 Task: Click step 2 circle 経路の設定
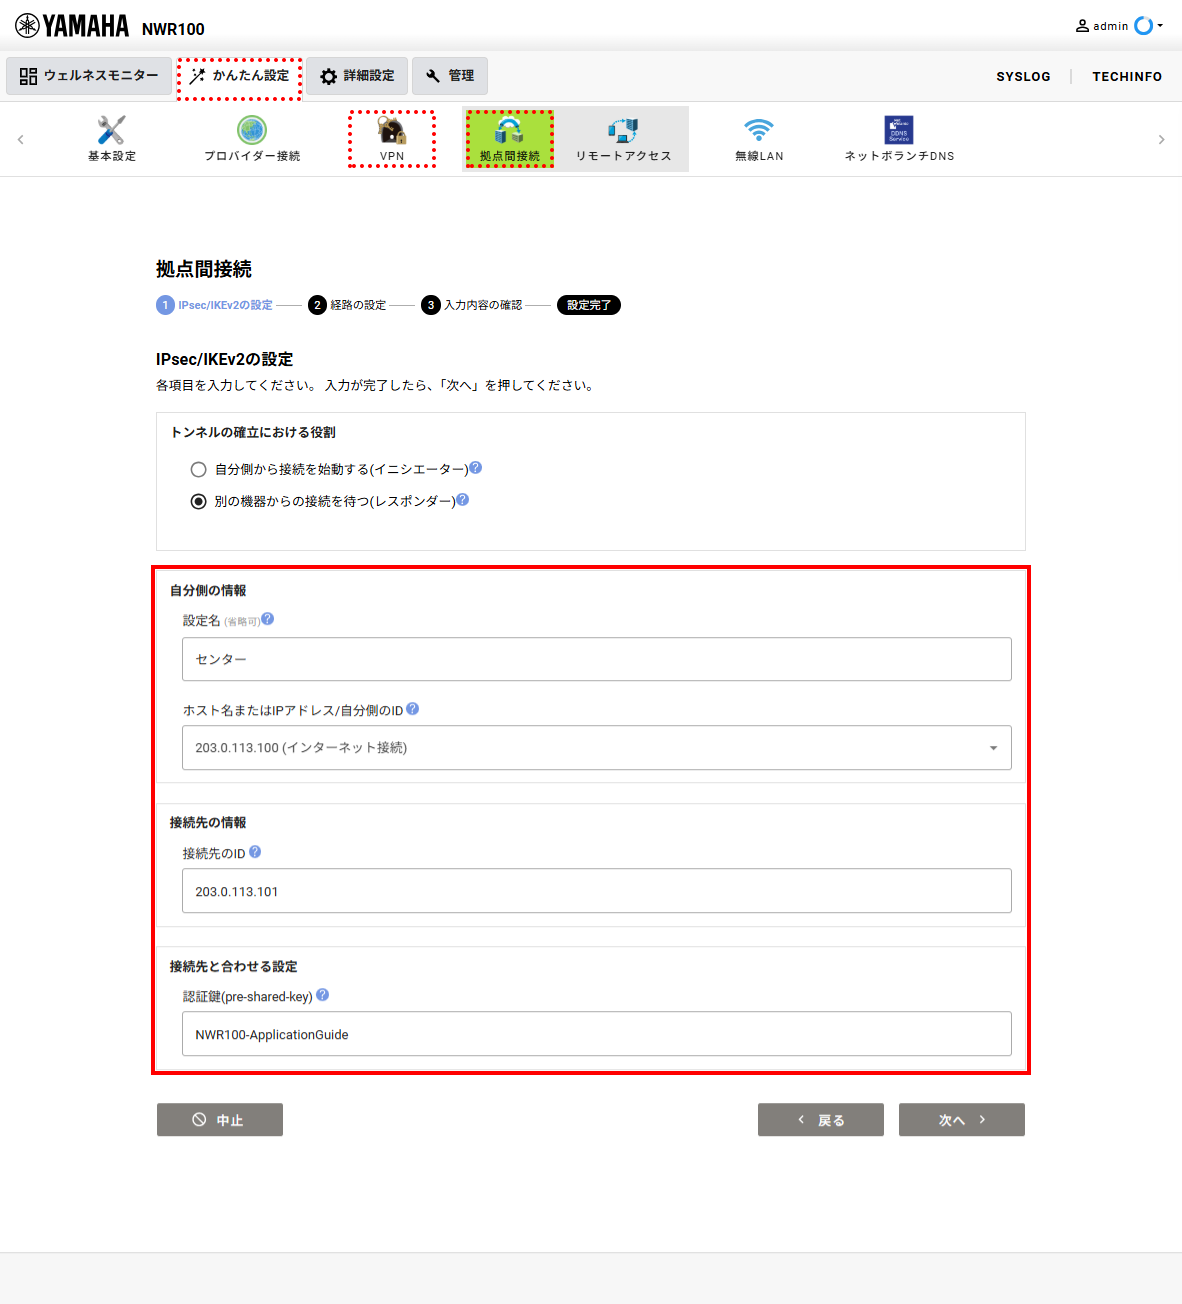pos(317,305)
